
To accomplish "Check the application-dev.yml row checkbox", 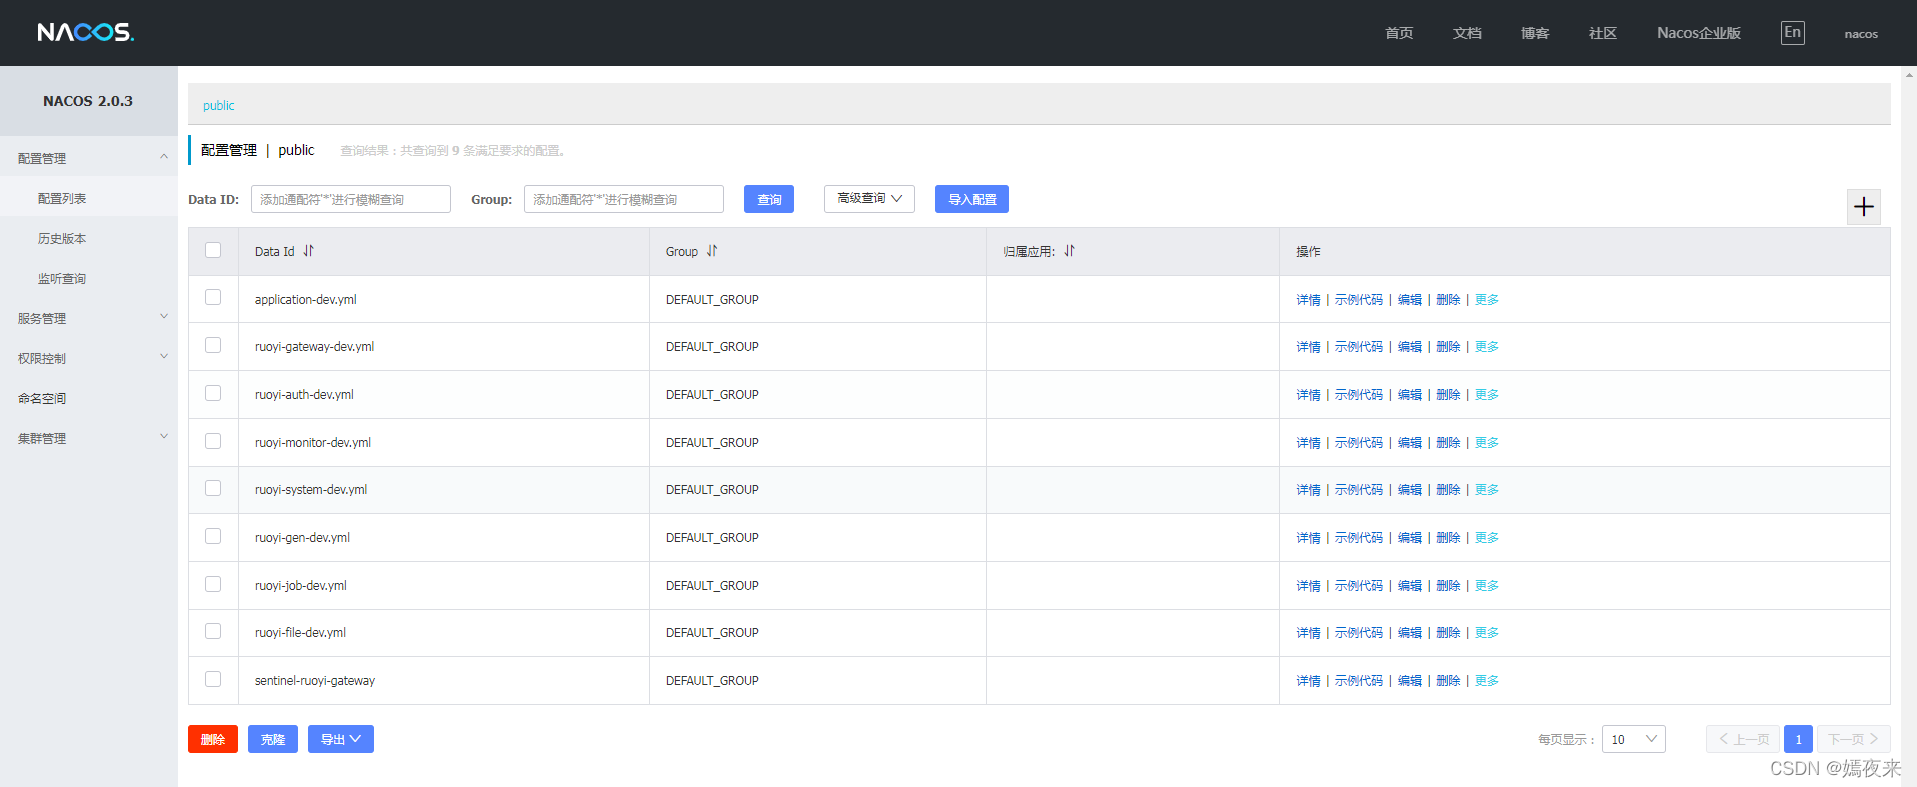I will click(x=213, y=298).
